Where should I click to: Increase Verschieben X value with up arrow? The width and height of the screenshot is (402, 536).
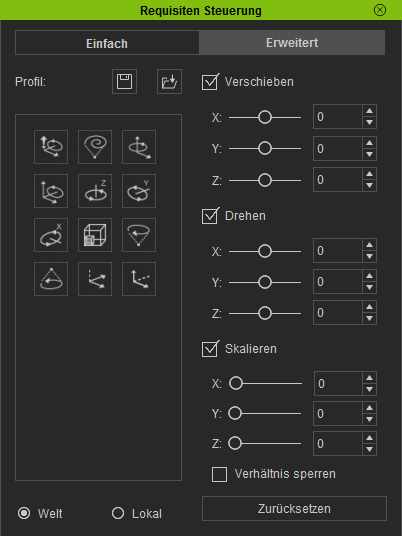370,111
